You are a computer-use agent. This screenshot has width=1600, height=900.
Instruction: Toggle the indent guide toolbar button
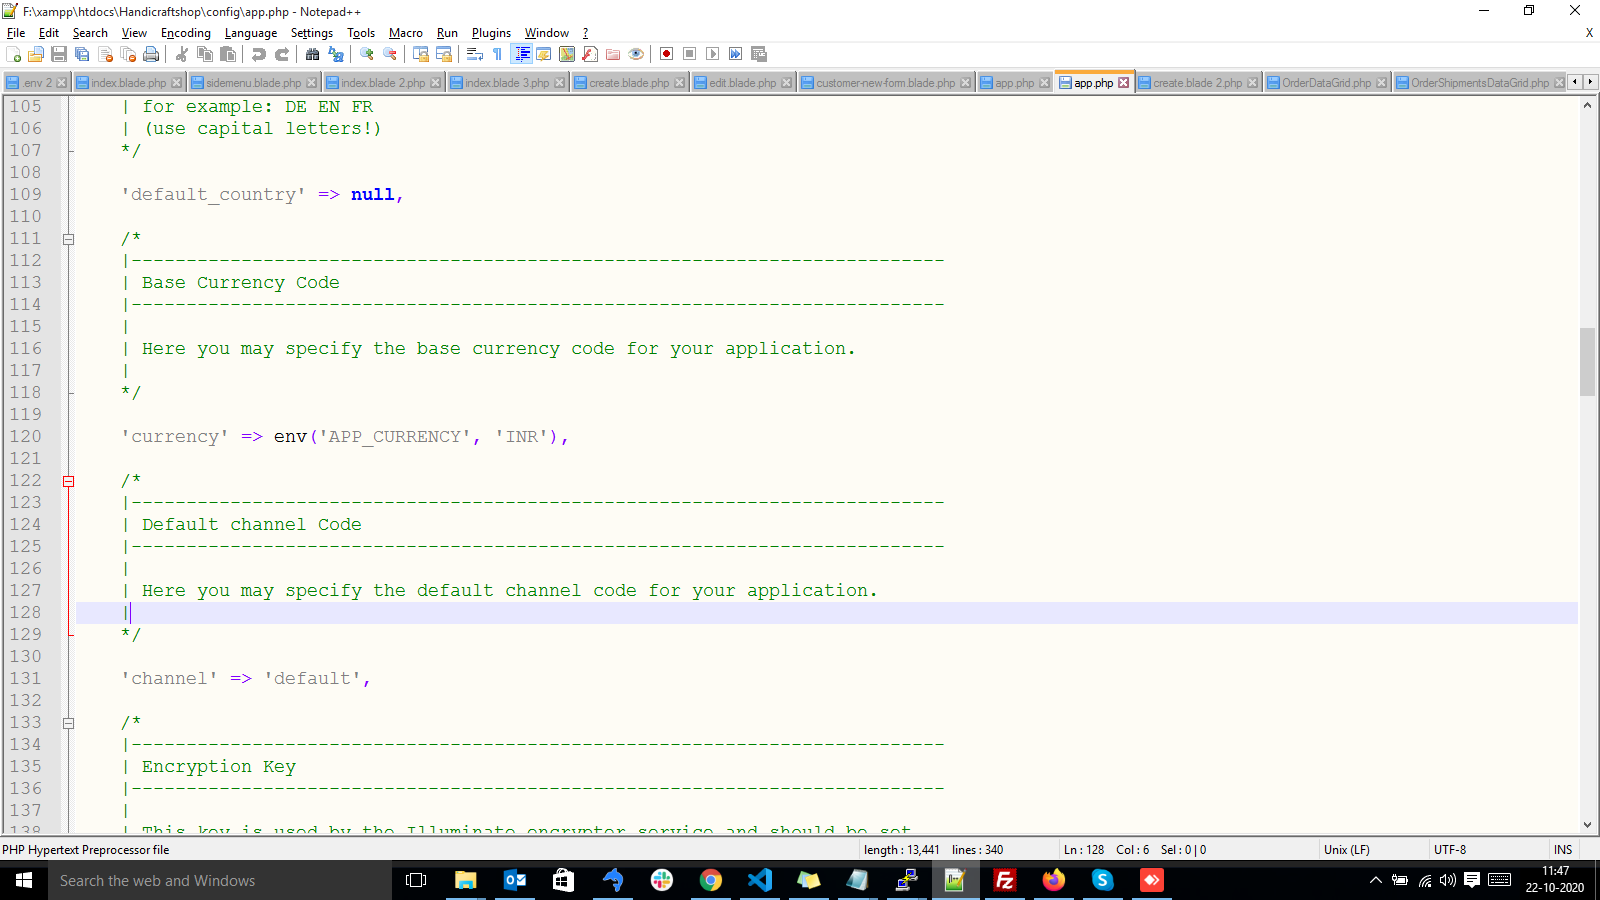(x=521, y=54)
